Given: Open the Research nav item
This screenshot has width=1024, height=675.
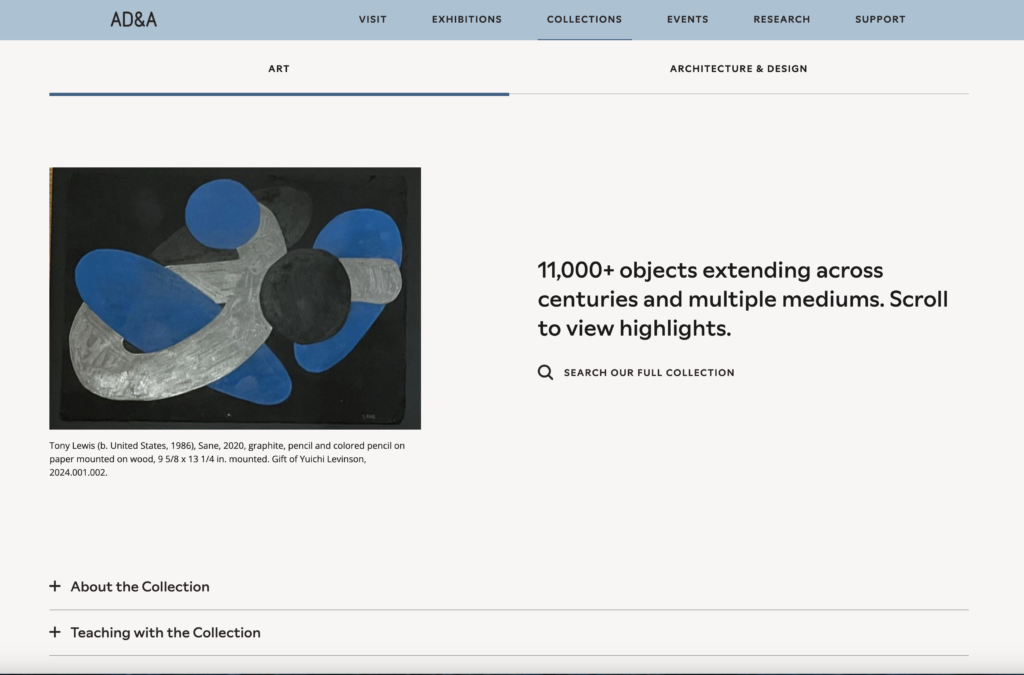Looking at the screenshot, I should point(781,19).
